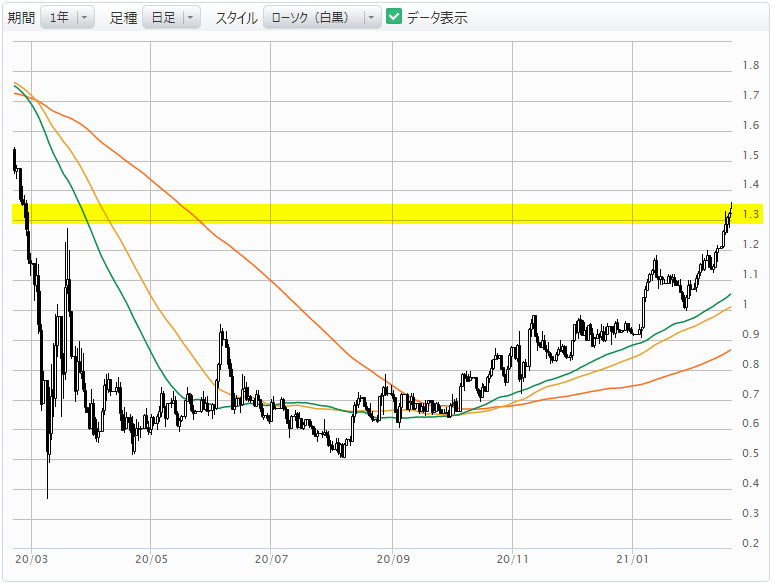Toggle the データ表示 checkbox
Viewport: 773px width, 583px height.
(x=394, y=16)
